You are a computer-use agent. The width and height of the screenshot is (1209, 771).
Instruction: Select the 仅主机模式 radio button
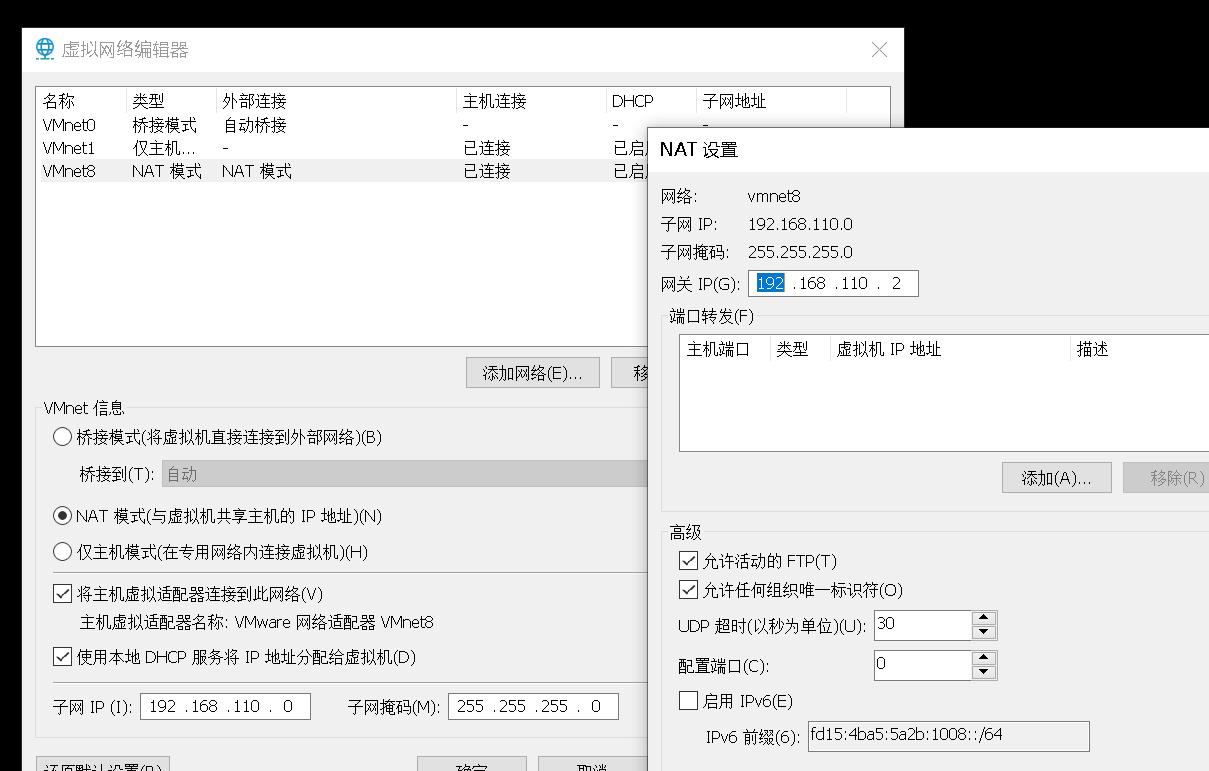[62, 552]
